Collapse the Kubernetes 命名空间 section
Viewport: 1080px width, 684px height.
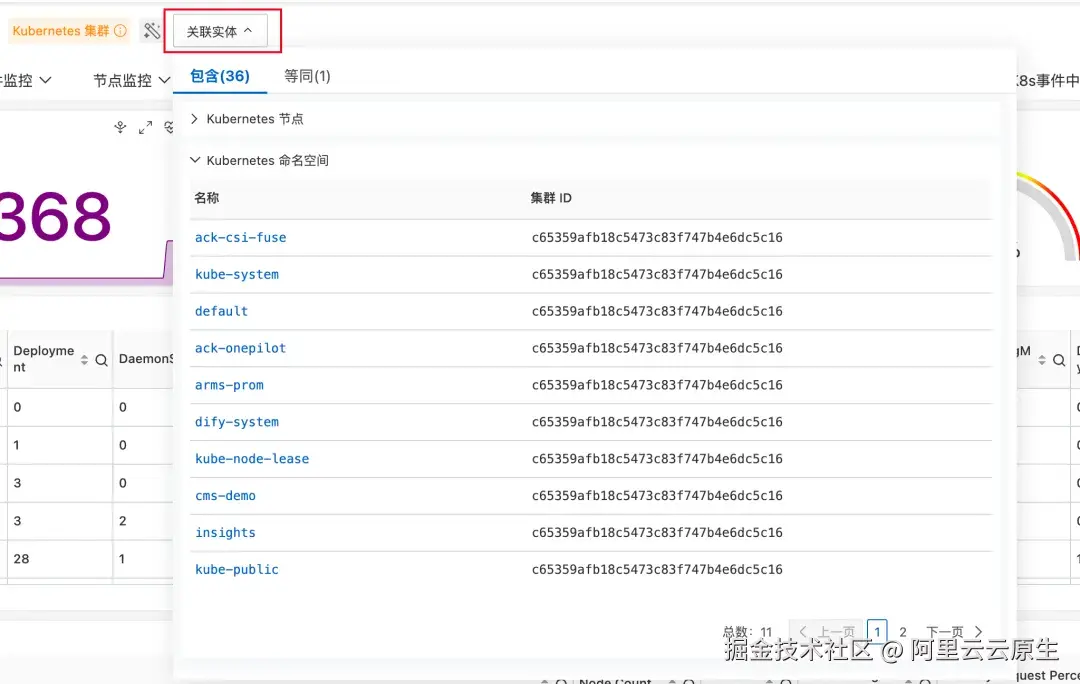pos(260,160)
